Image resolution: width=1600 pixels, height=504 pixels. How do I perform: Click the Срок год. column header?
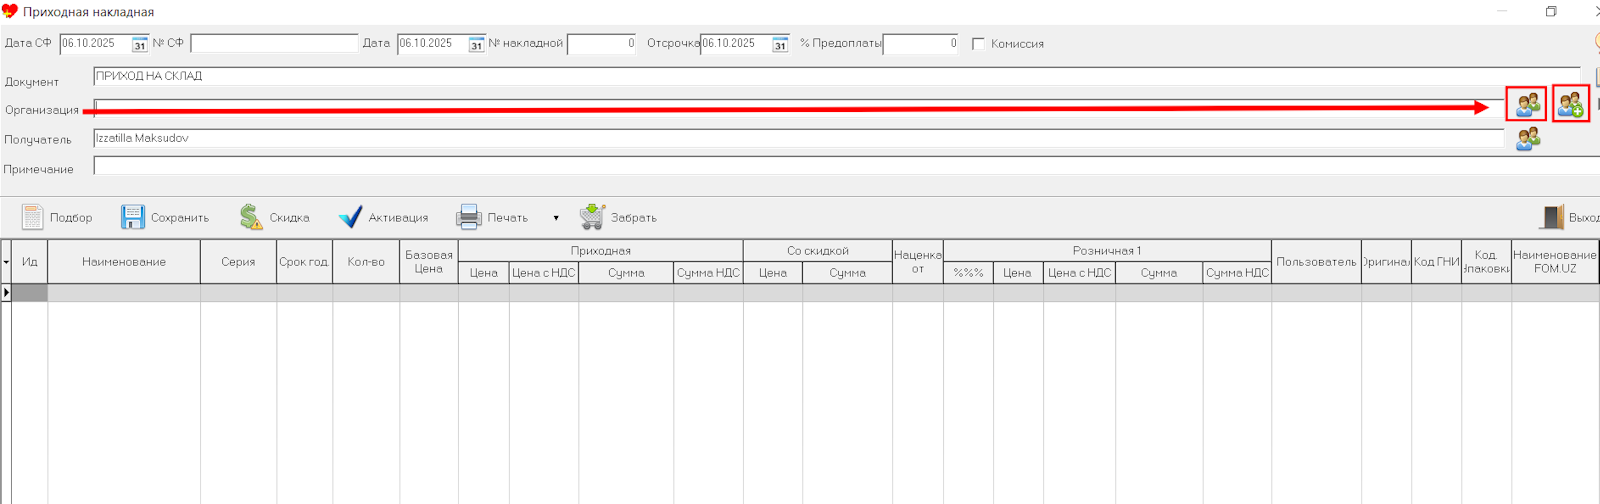[x=304, y=262]
